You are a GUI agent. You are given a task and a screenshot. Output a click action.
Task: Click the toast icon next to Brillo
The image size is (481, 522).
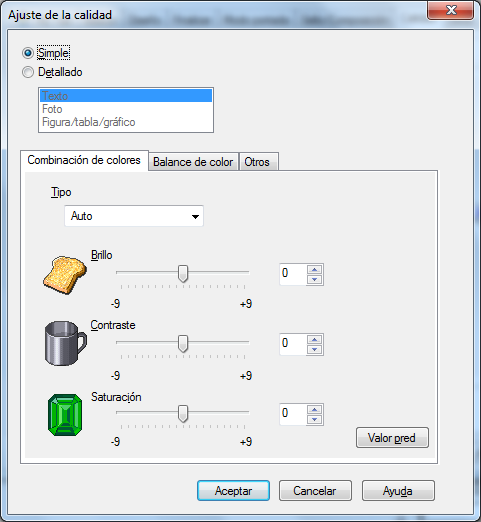(x=65, y=275)
